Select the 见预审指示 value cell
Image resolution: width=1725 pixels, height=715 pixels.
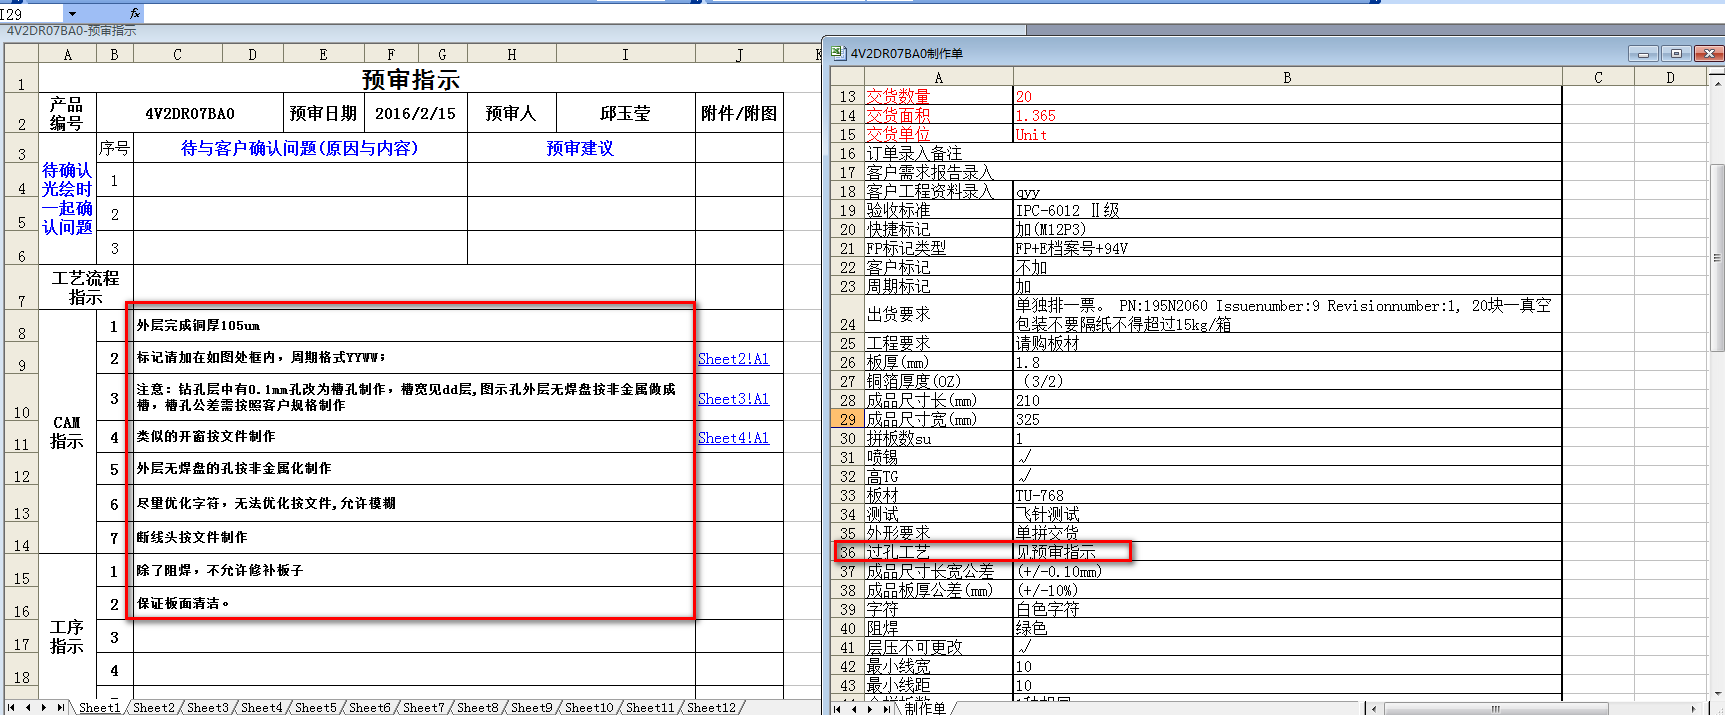(x=1287, y=552)
